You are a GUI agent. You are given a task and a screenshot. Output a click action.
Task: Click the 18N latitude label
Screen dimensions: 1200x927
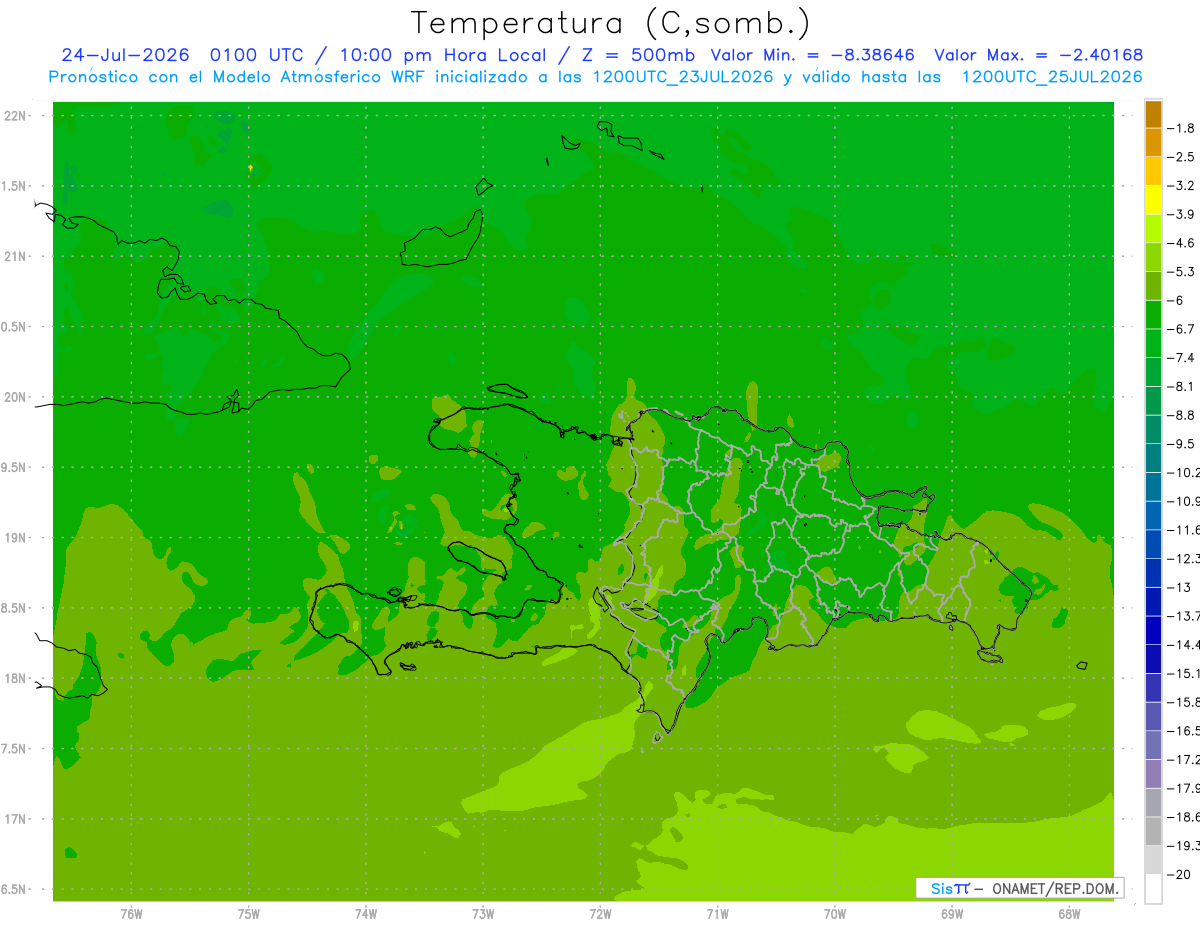[x=16, y=679]
